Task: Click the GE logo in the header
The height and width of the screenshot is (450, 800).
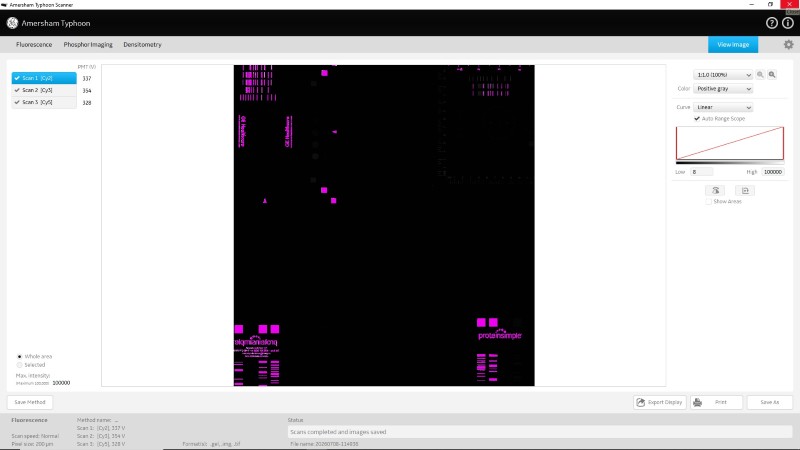Action: (x=12, y=23)
